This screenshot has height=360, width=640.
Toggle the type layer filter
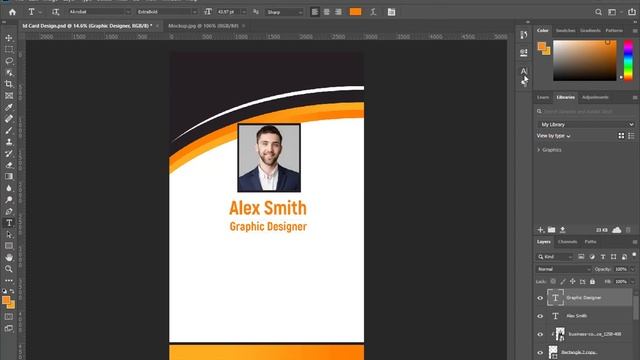coord(602,257)
